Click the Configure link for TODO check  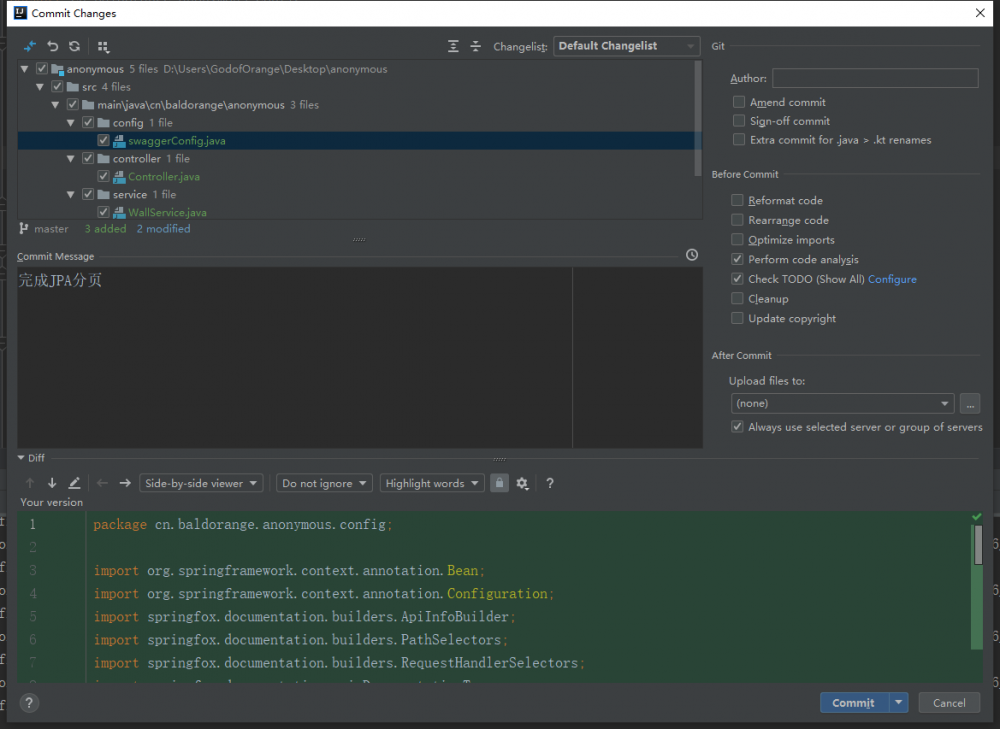point(892,279)
